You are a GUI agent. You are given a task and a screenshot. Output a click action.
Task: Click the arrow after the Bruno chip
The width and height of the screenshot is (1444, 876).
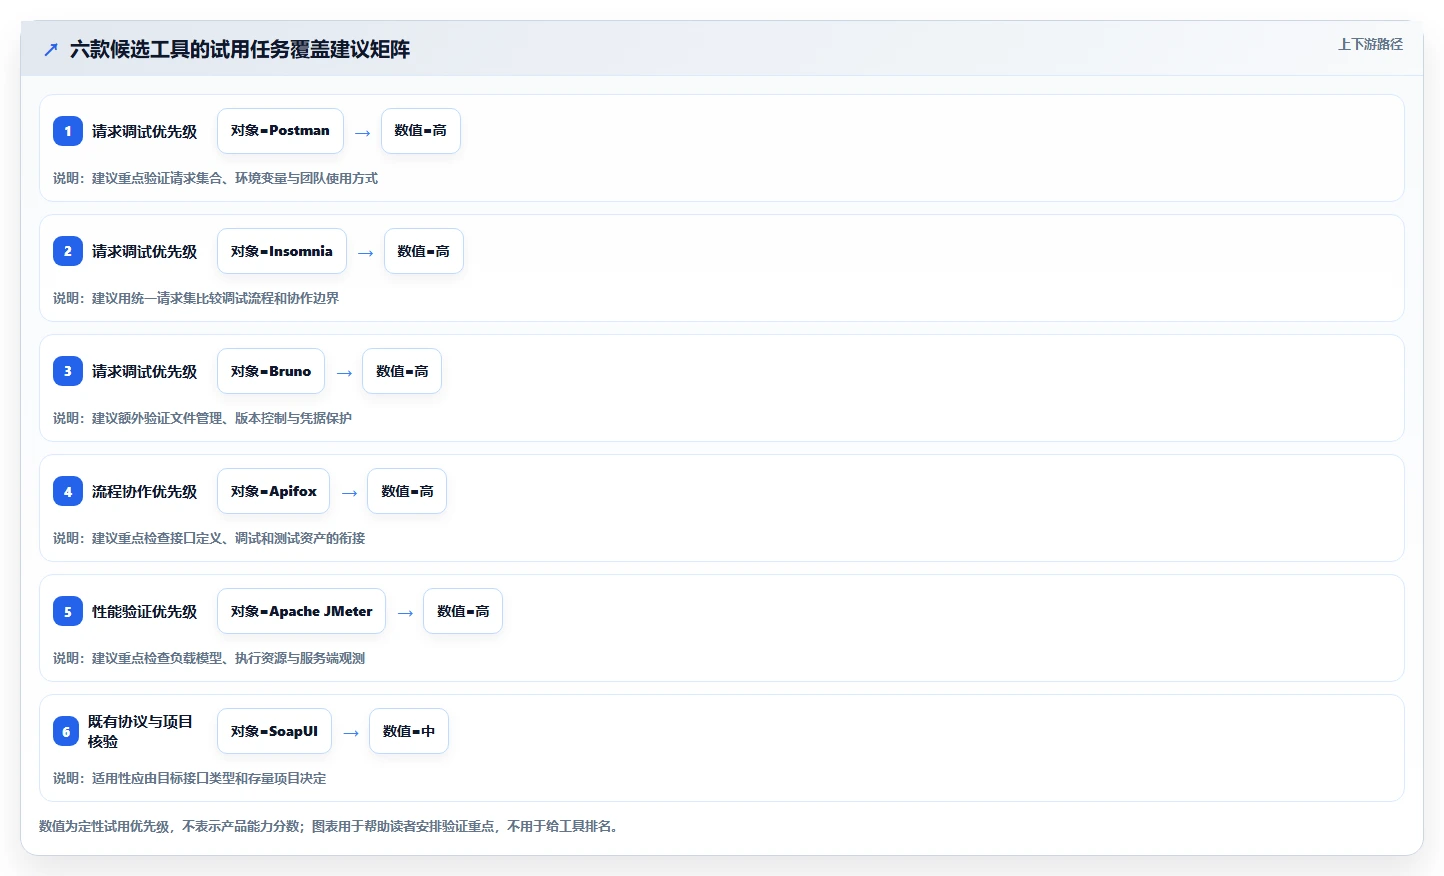click(x=344, y=373)
